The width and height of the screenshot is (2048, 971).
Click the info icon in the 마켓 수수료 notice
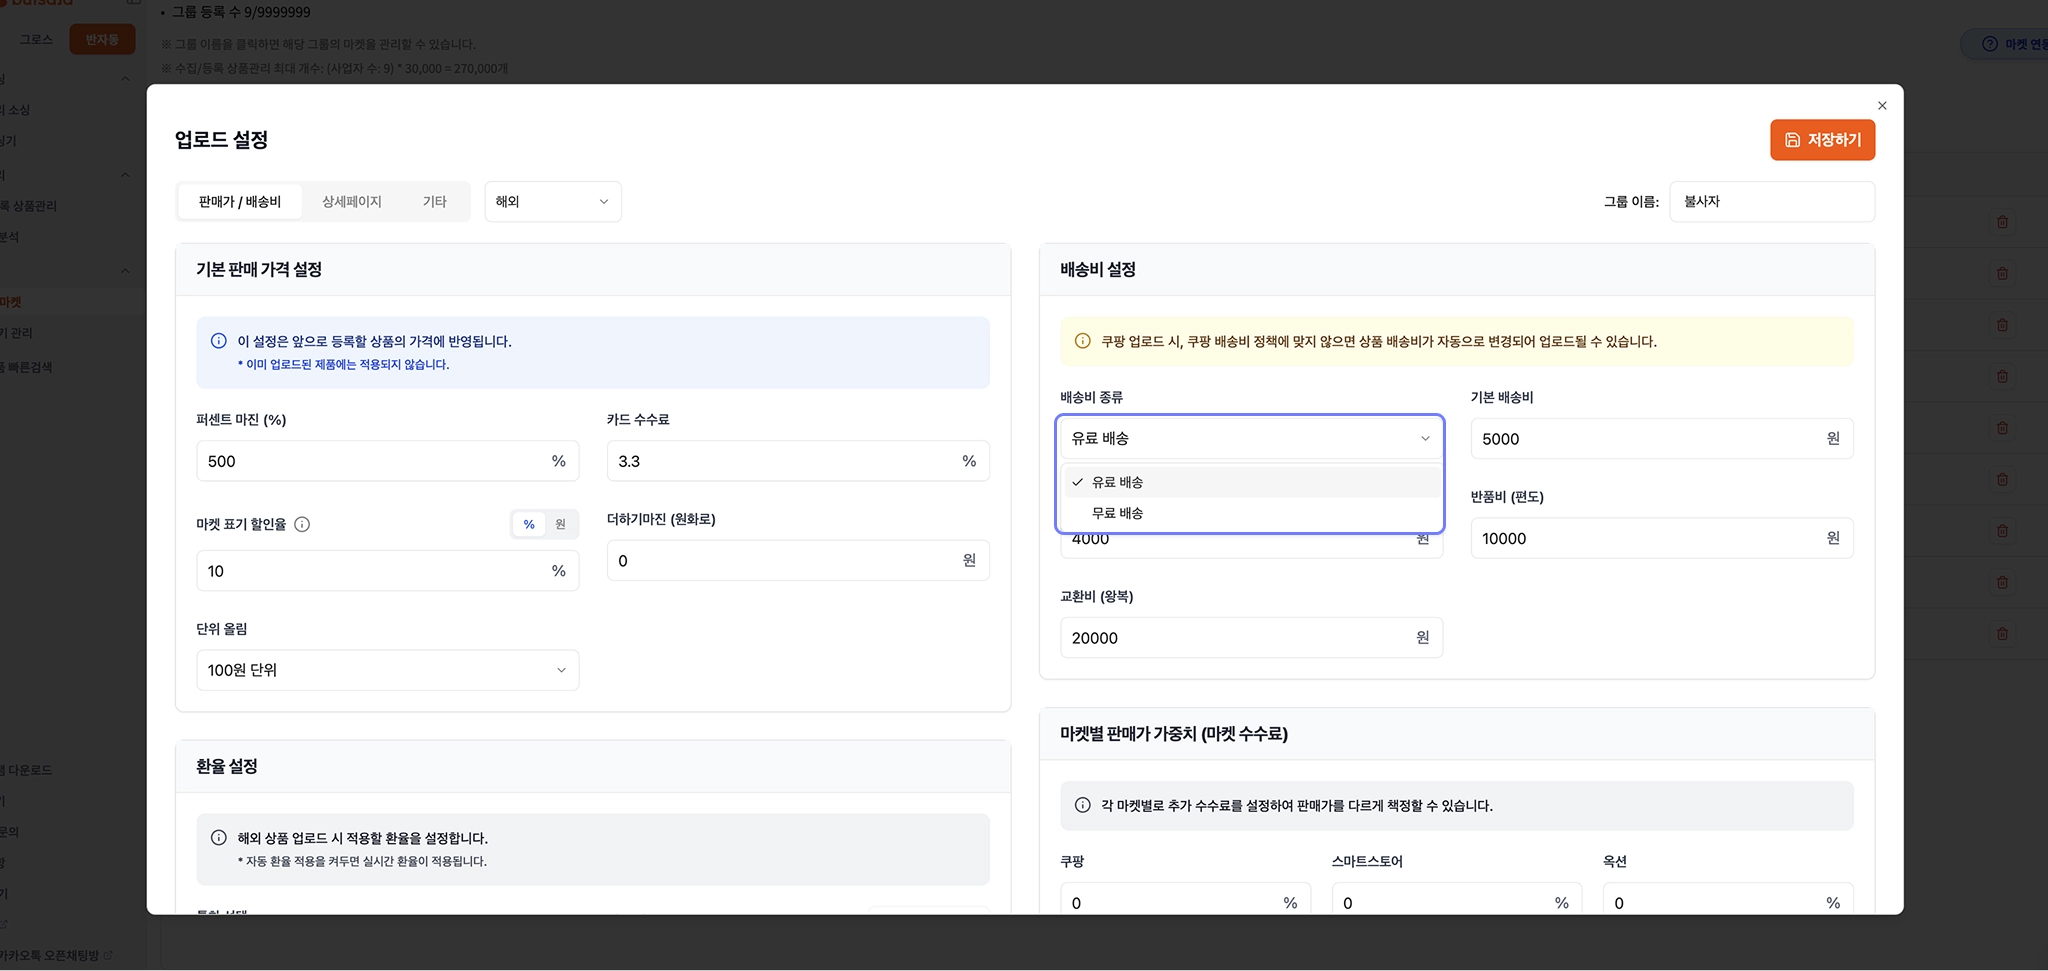[1082, 805]
